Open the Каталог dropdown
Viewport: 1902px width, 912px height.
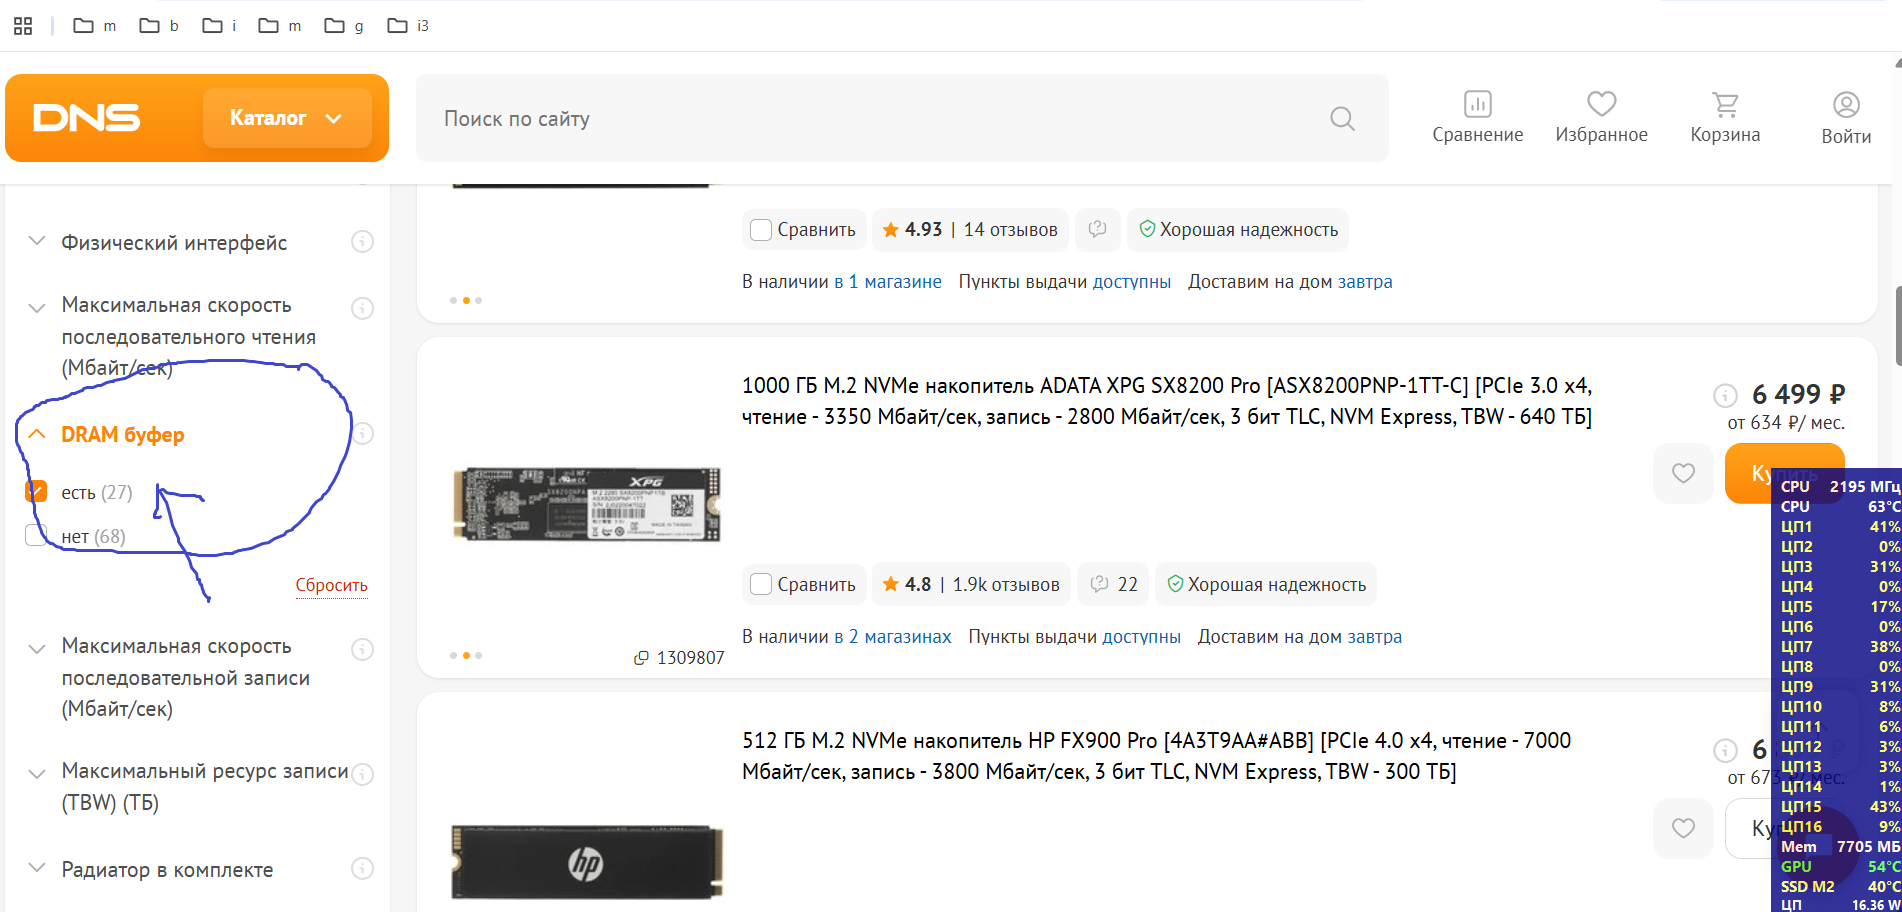point(287,118)
